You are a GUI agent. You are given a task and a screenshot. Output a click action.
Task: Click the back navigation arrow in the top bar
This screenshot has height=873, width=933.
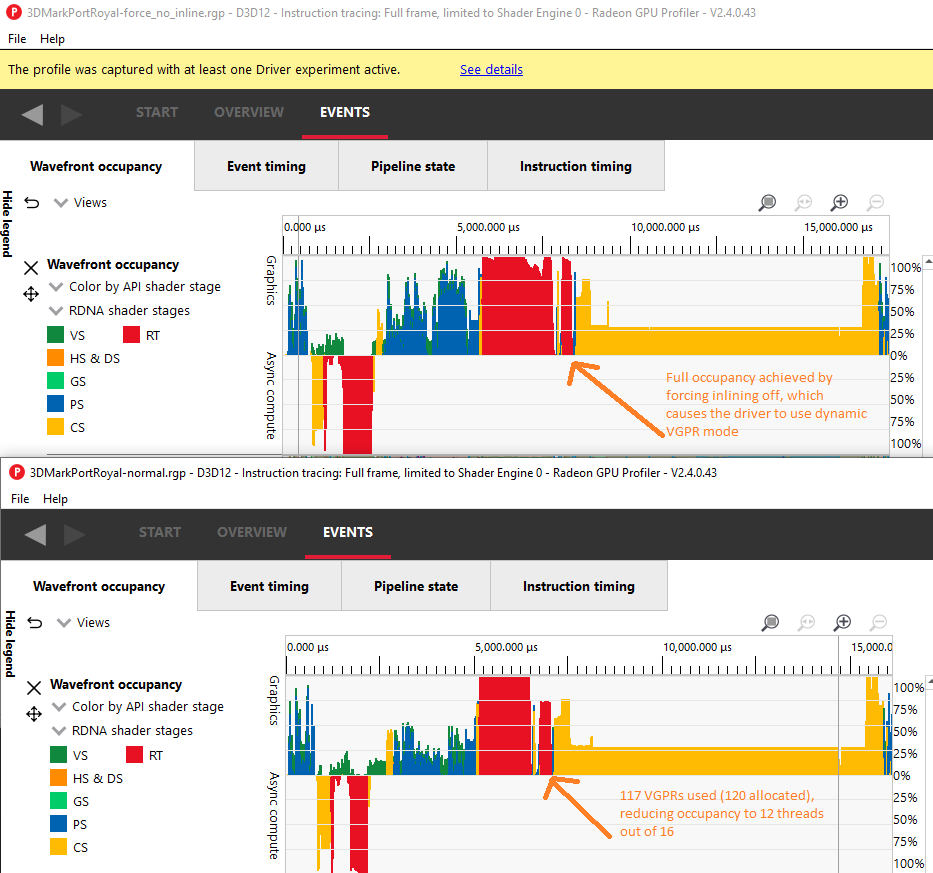31,114
